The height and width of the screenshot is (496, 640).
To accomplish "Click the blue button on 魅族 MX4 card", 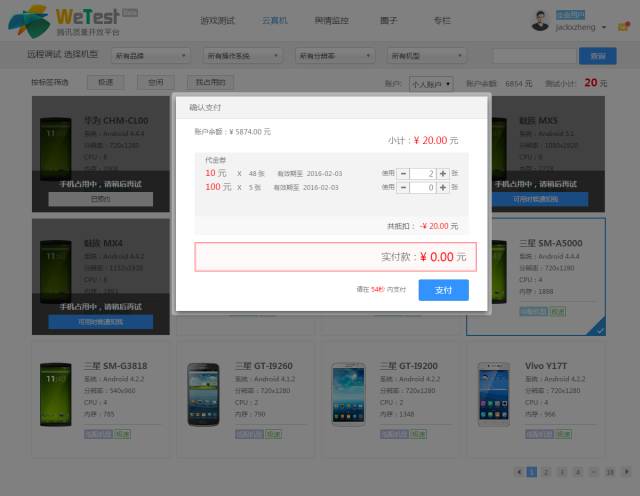I will coord(100,322).
